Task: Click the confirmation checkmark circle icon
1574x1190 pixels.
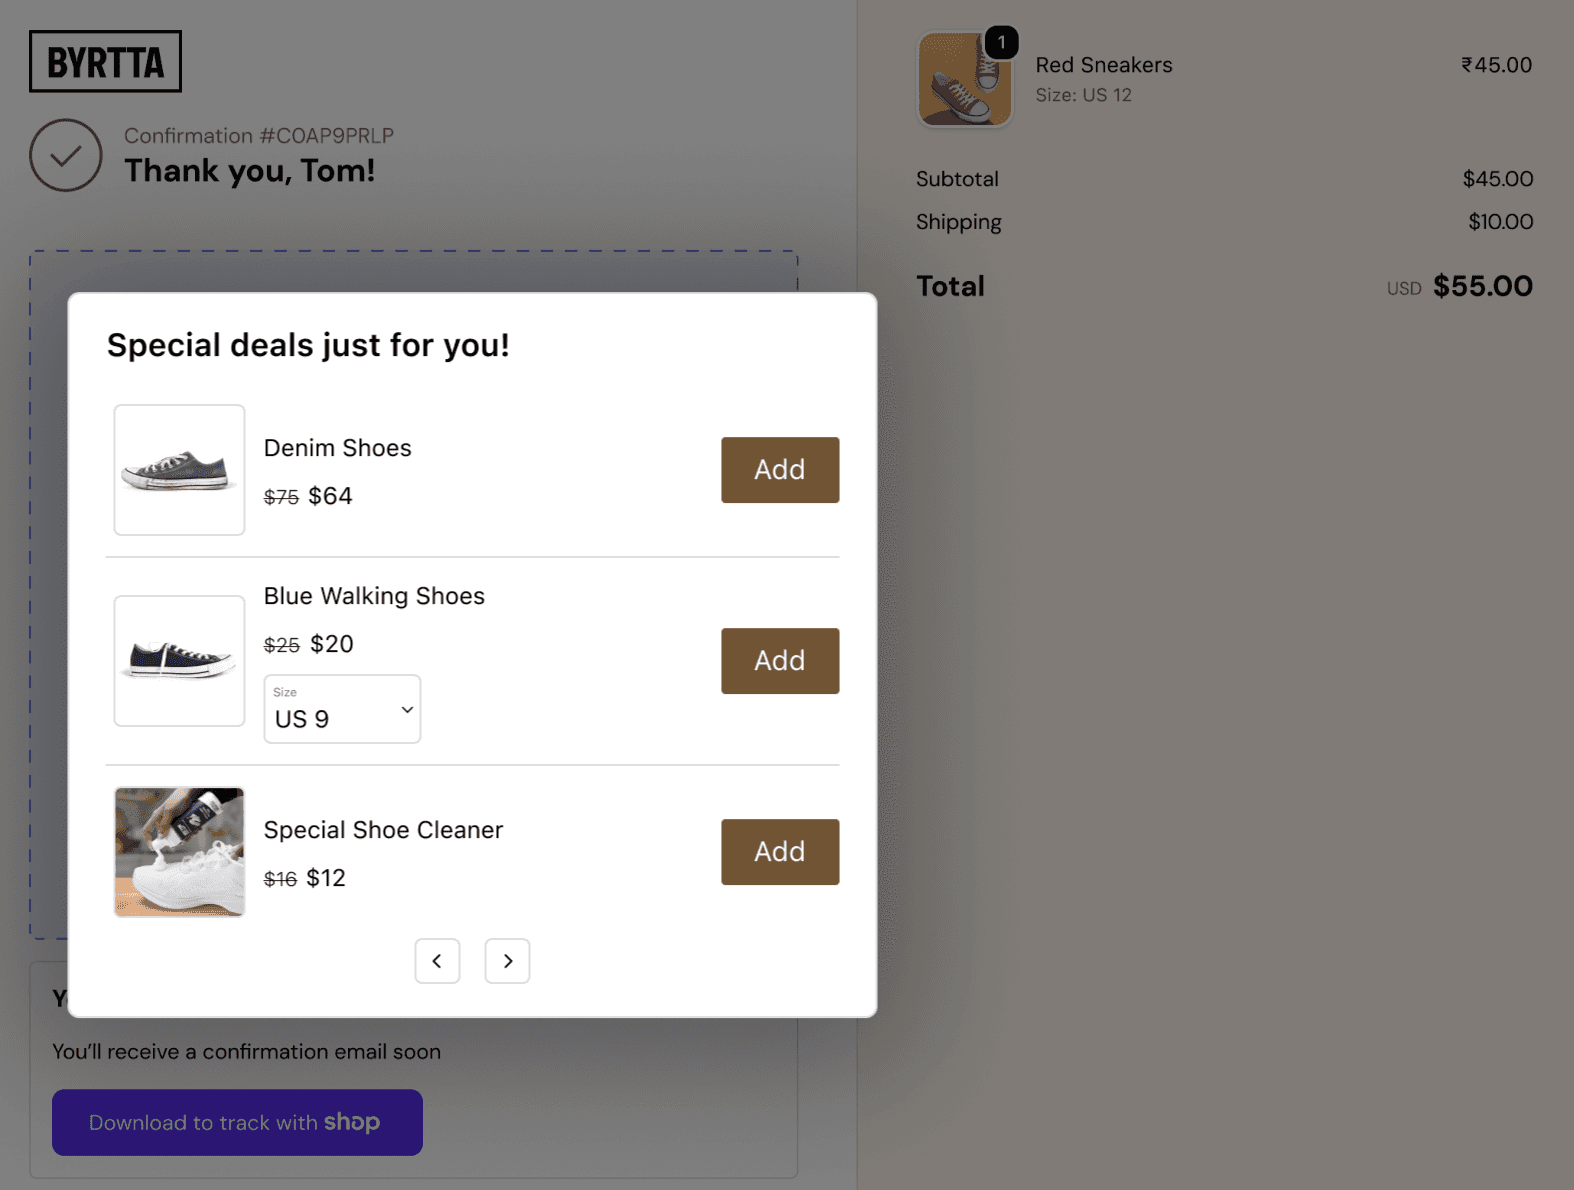Action: 65,155
